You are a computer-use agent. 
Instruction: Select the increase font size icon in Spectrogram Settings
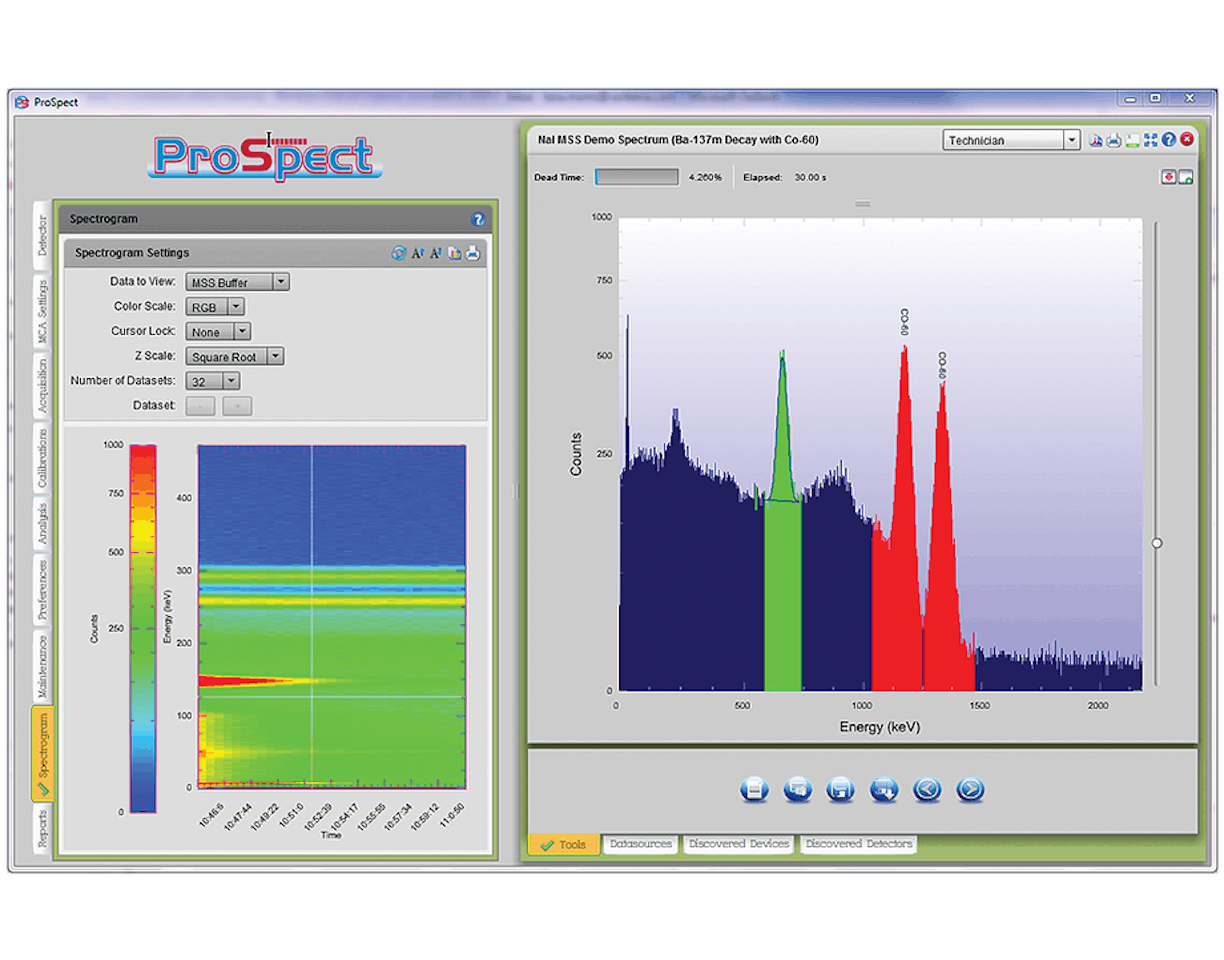point(417,253)
